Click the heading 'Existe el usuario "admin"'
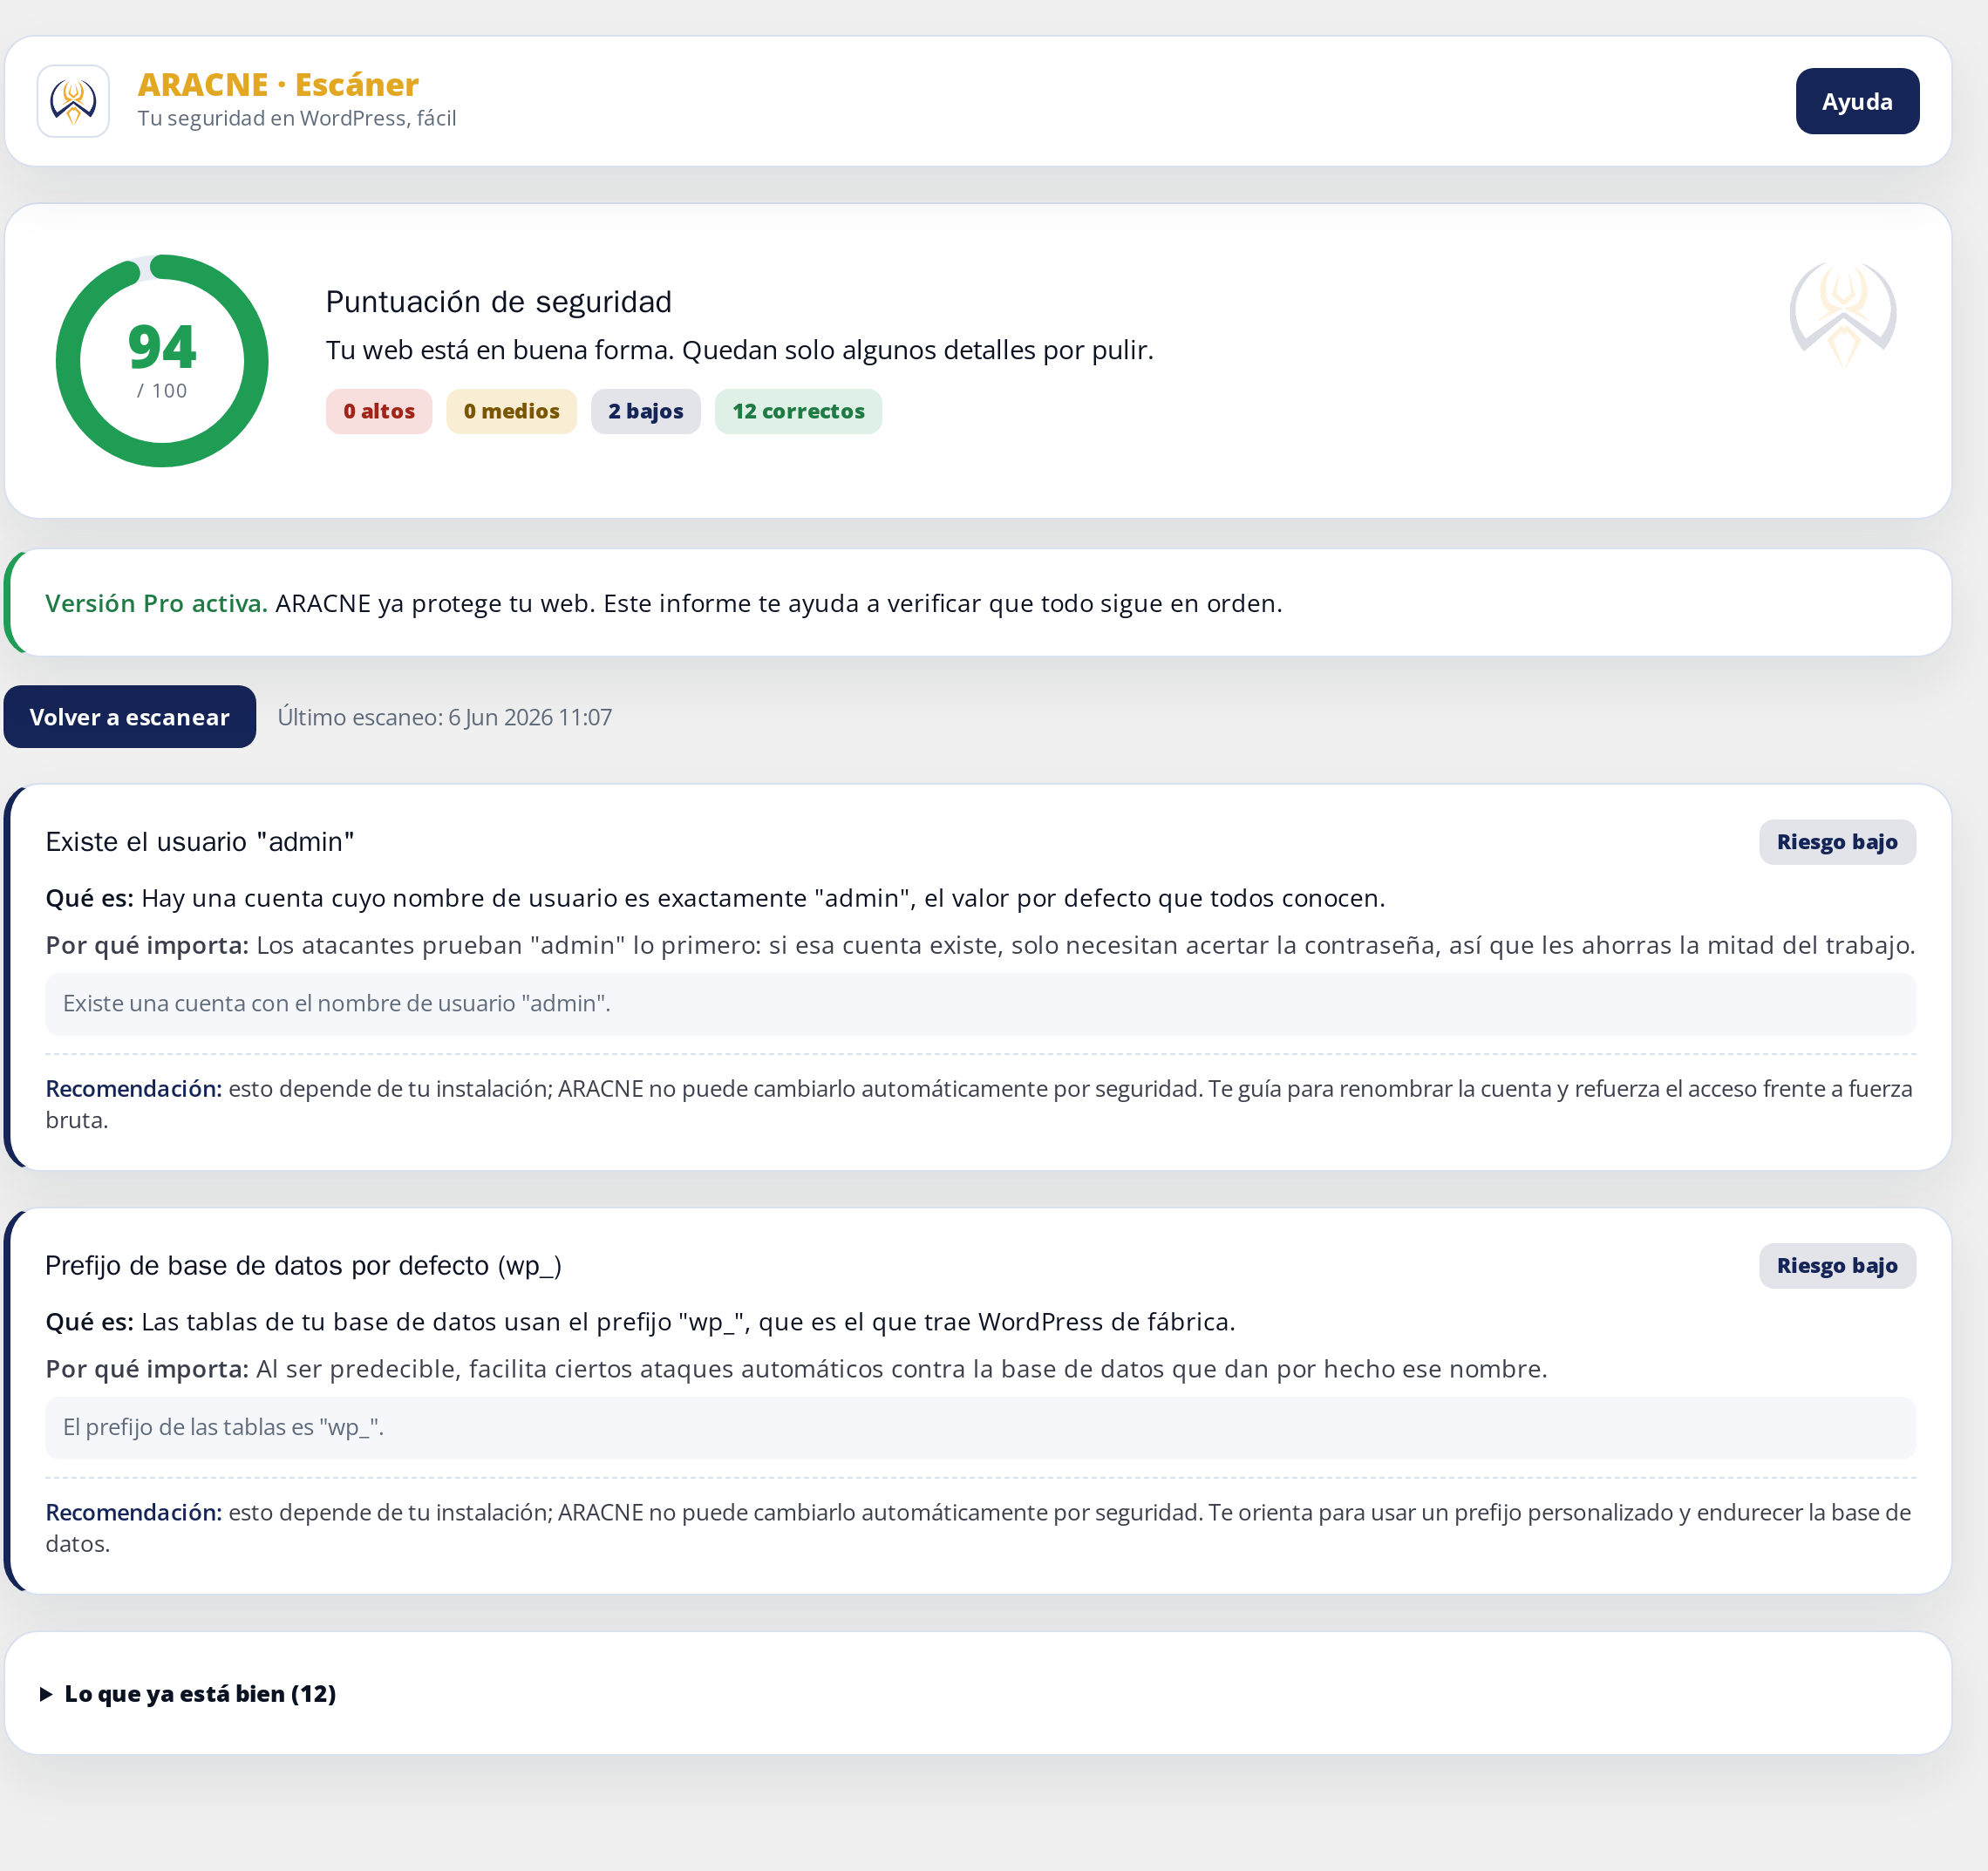 click(200, 842)
